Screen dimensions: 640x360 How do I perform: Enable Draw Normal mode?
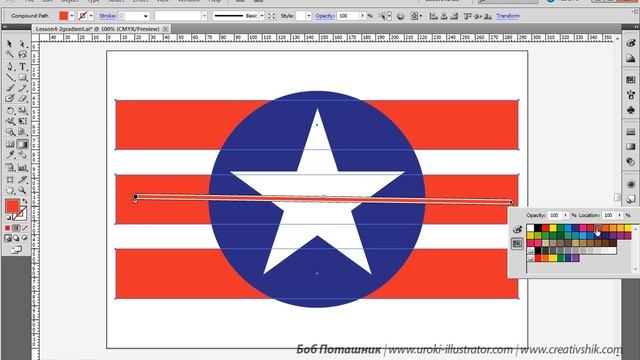coord(8,238)
